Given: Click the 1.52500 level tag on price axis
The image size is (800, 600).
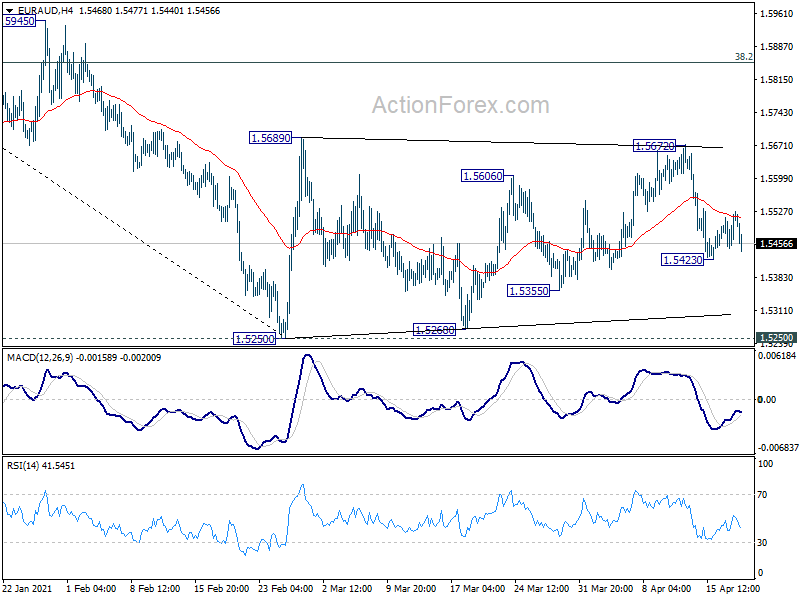Looking at the screenshot, I should point(777,338).
